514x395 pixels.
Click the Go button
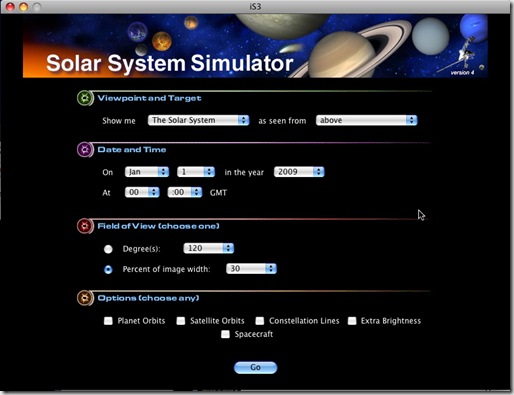click(255, 367)
